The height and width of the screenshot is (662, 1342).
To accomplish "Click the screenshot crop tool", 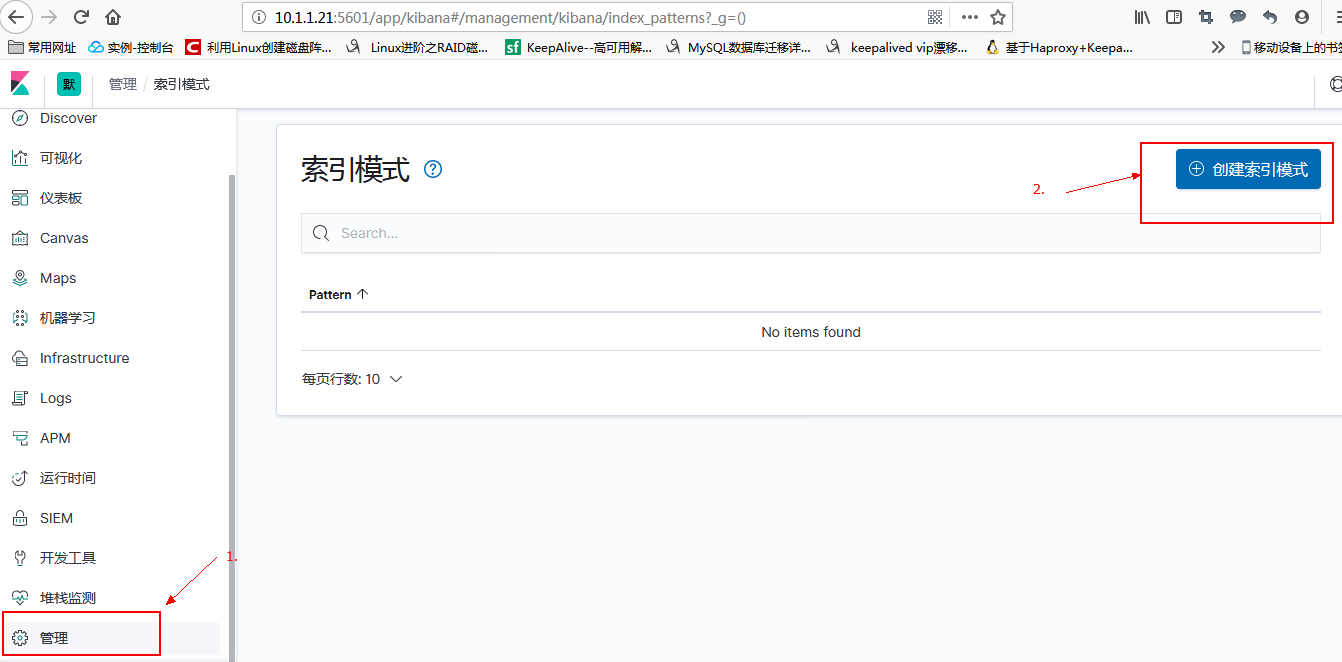I will 1206,17.
